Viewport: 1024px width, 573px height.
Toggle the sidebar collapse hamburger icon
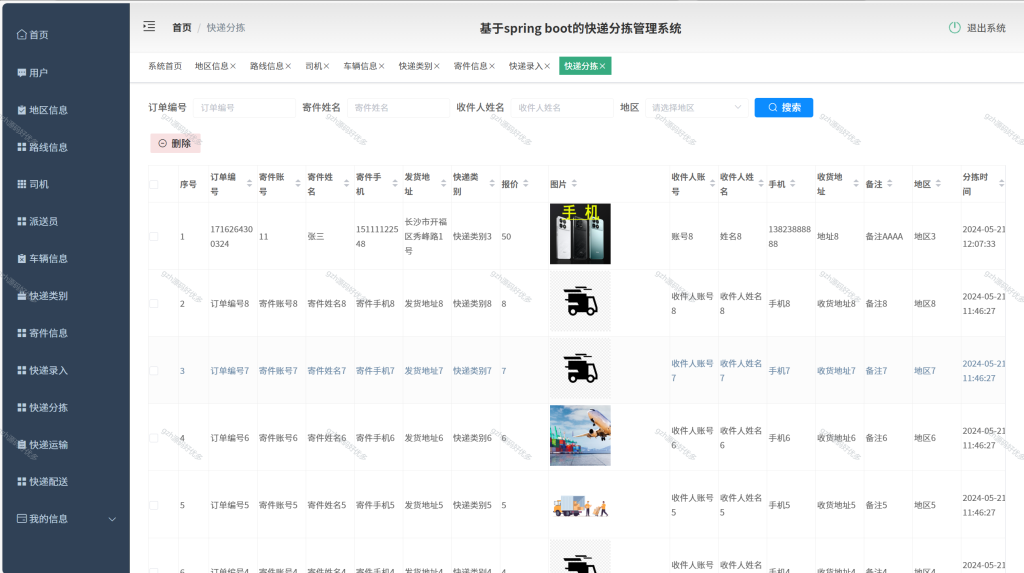pyautogui.click(x=149, y=26)
